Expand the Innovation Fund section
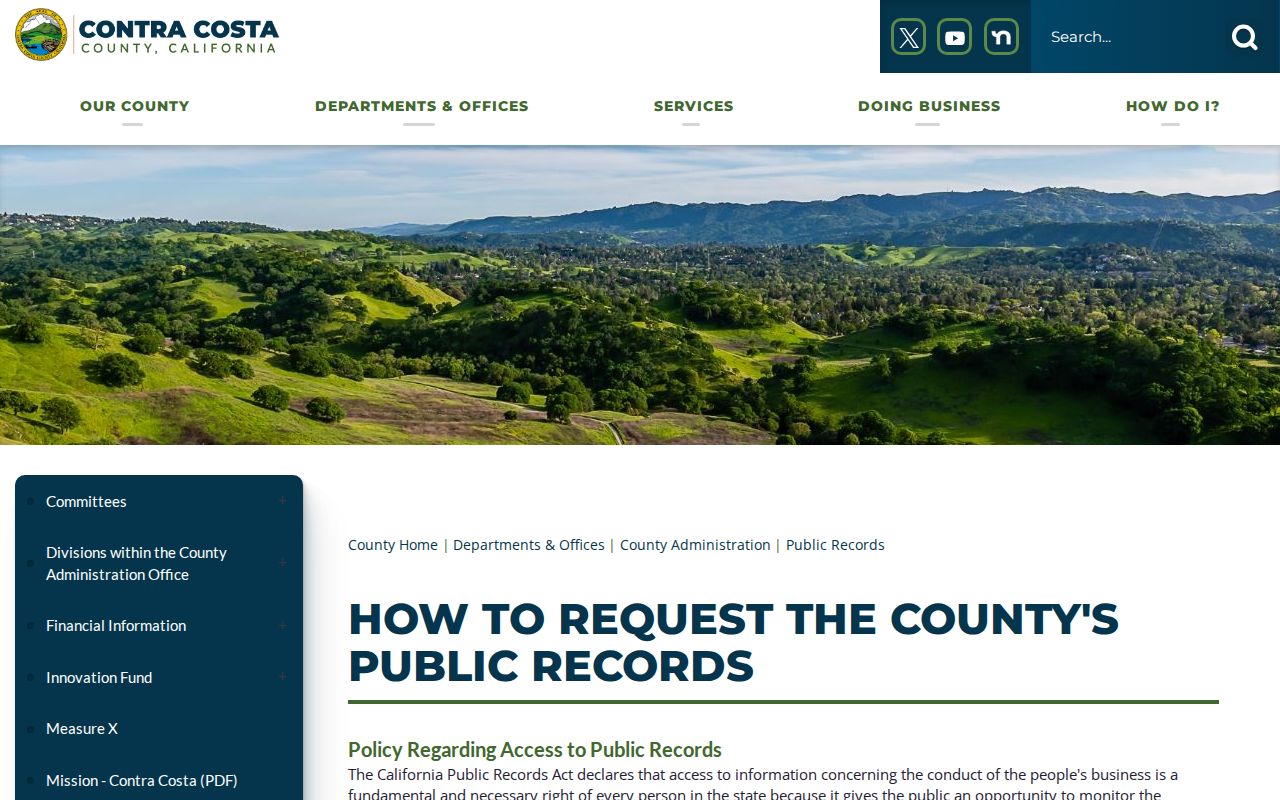 tap(282, 677)
